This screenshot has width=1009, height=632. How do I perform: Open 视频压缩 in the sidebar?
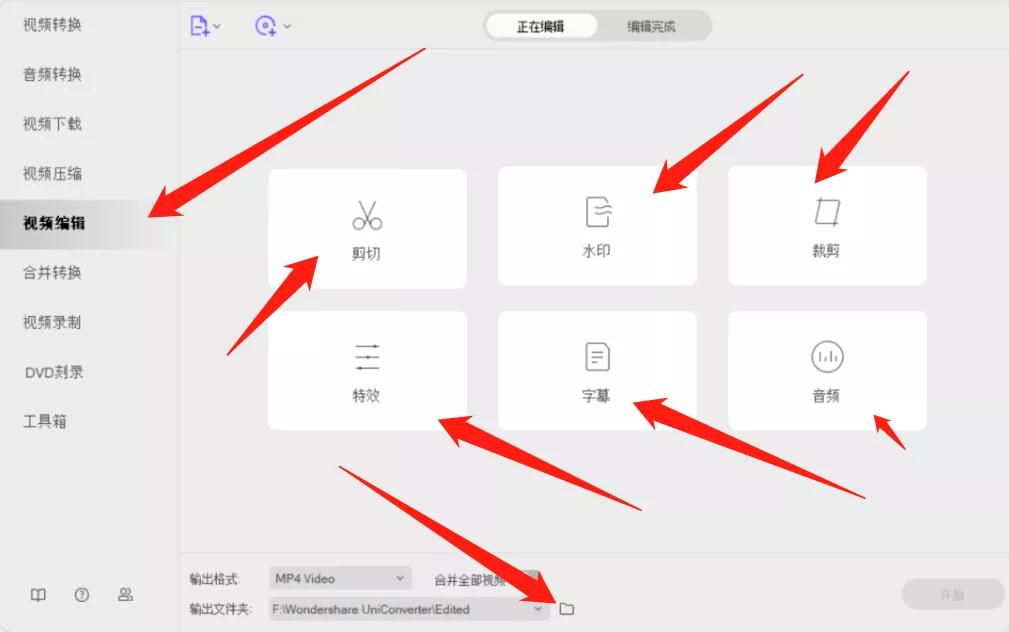point(52,174)
